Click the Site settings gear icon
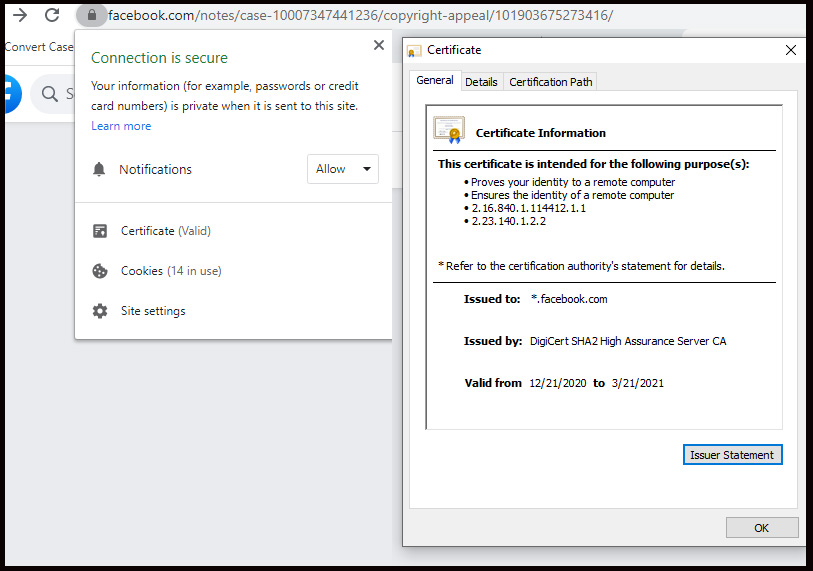Image resolution: width=813 pixels, height=571 pixels. pyautogui.click(x=100, y=311)
